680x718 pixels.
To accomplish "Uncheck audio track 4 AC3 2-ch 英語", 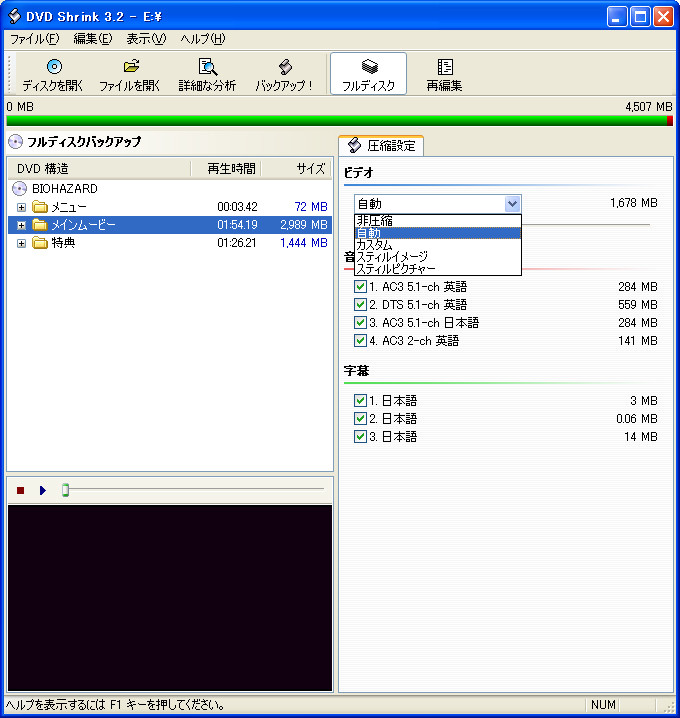I will 360,341.
